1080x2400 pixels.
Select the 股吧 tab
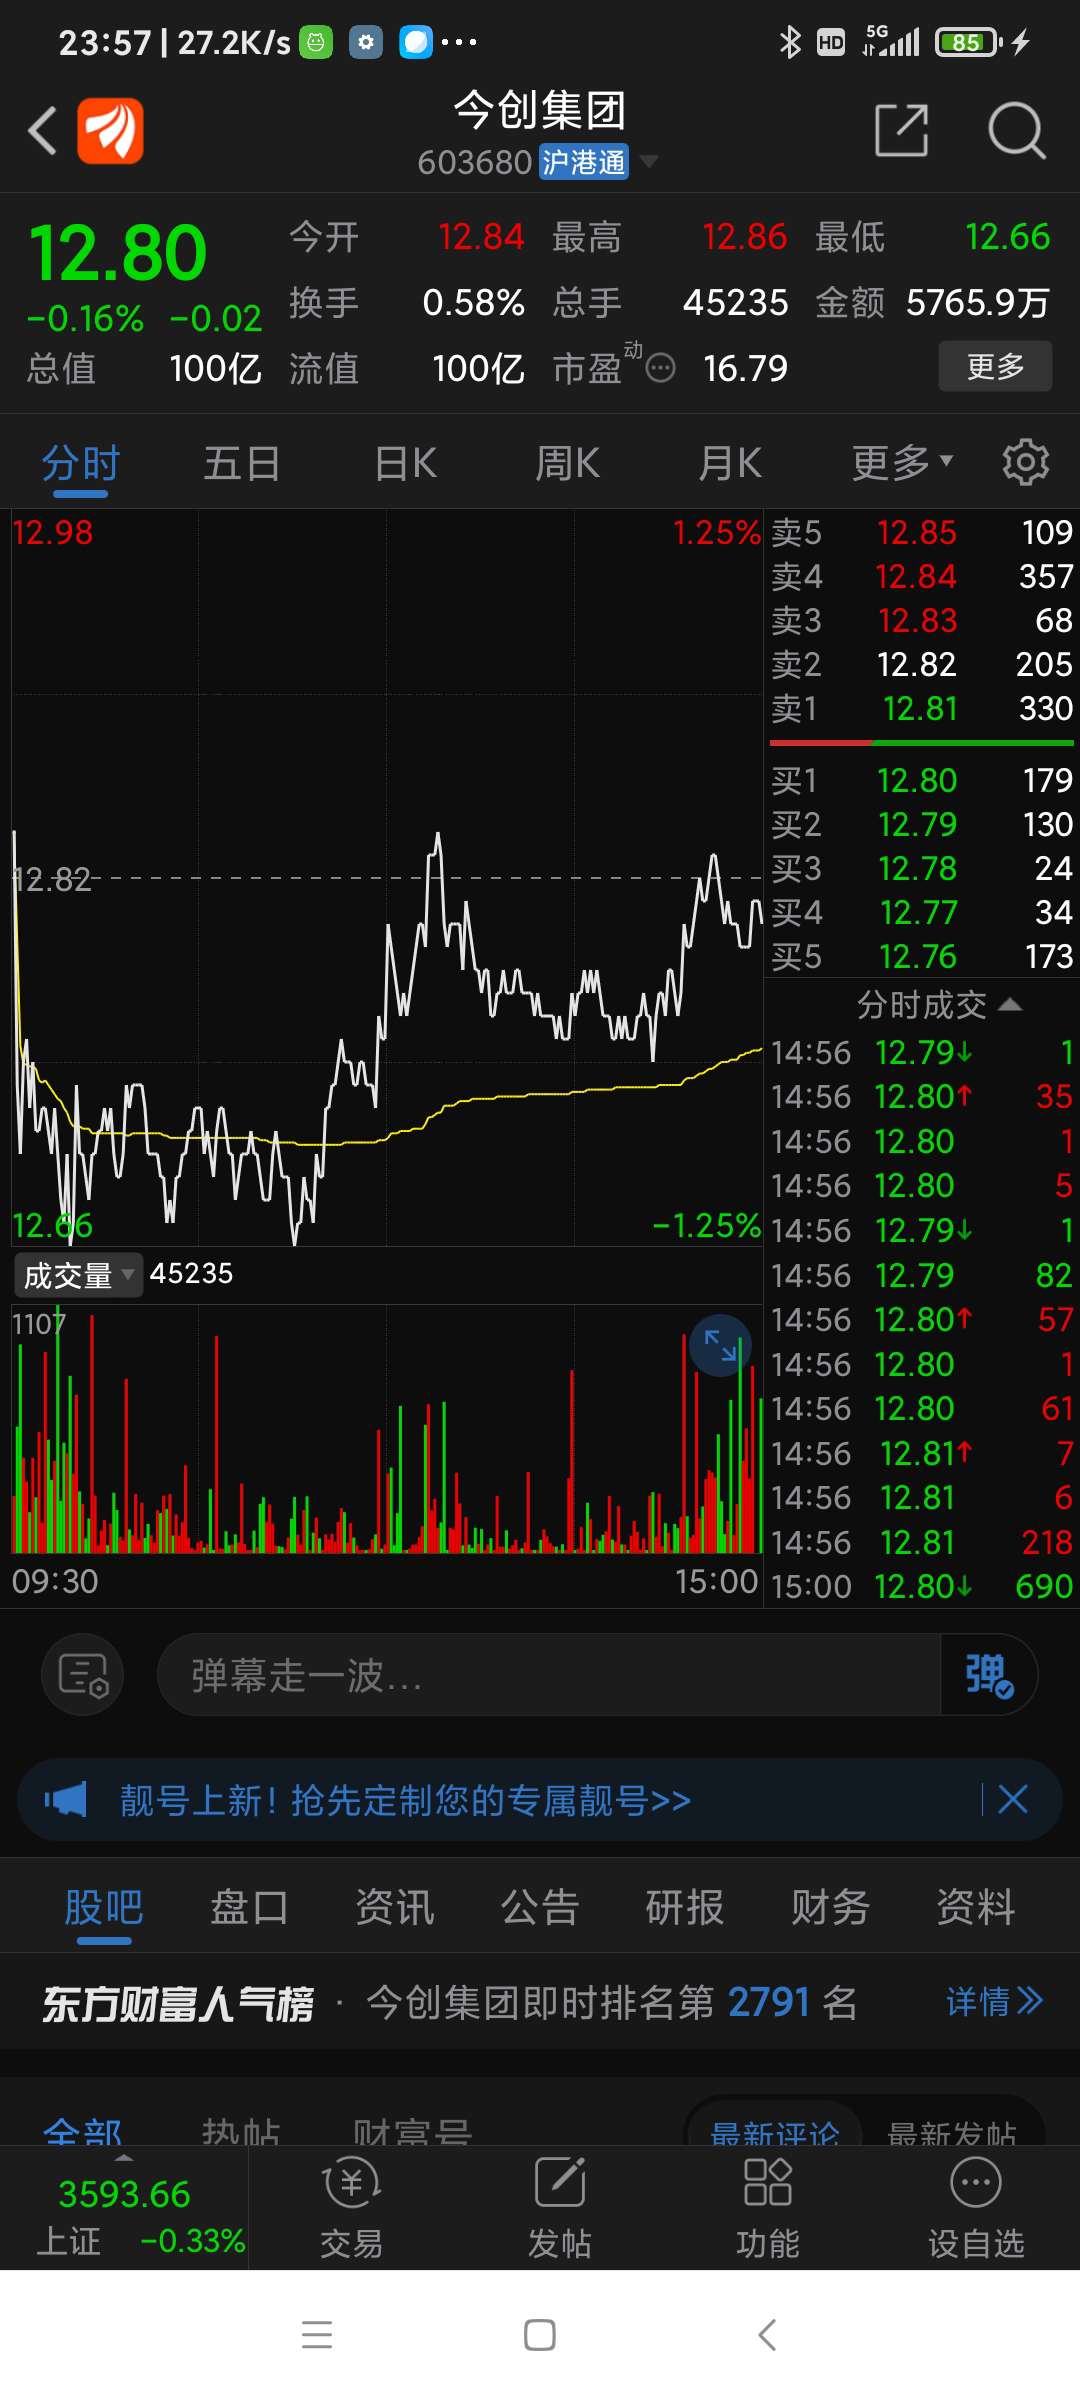(104, 1907)
